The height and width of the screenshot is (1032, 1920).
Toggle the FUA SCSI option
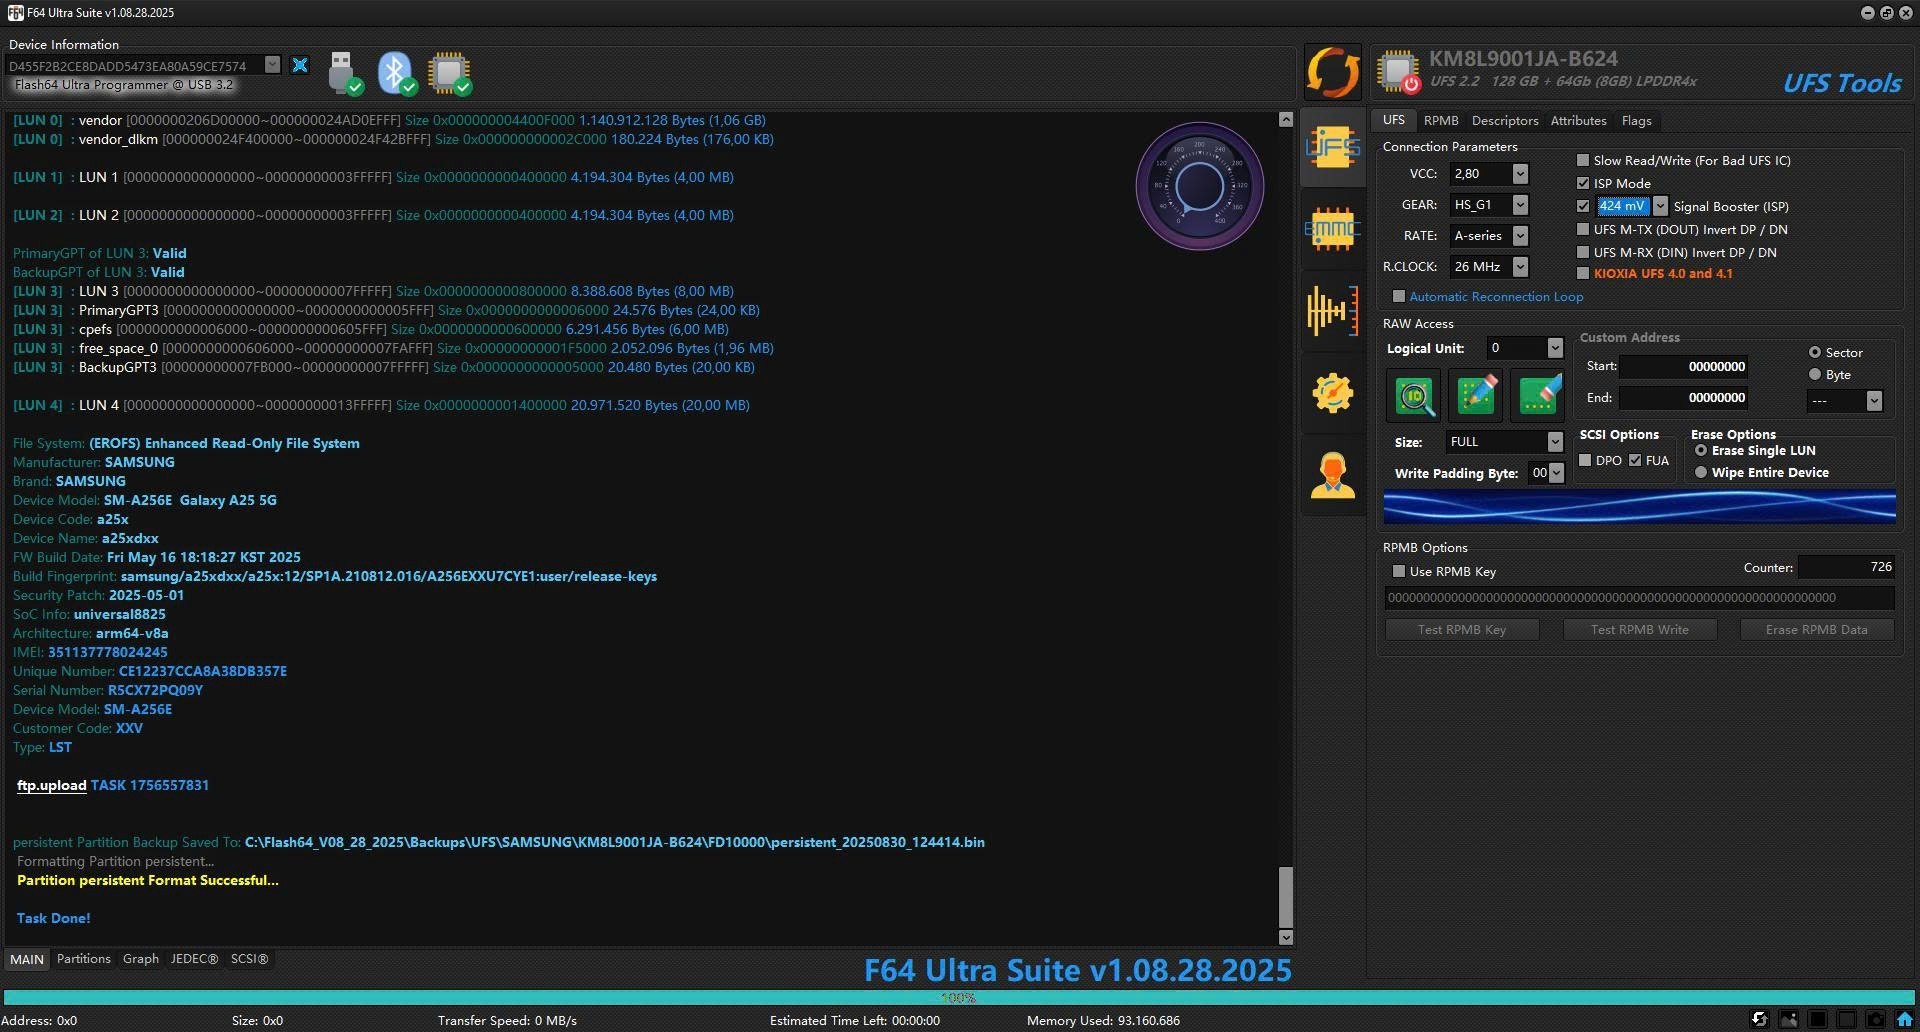tap(1635, 460)
